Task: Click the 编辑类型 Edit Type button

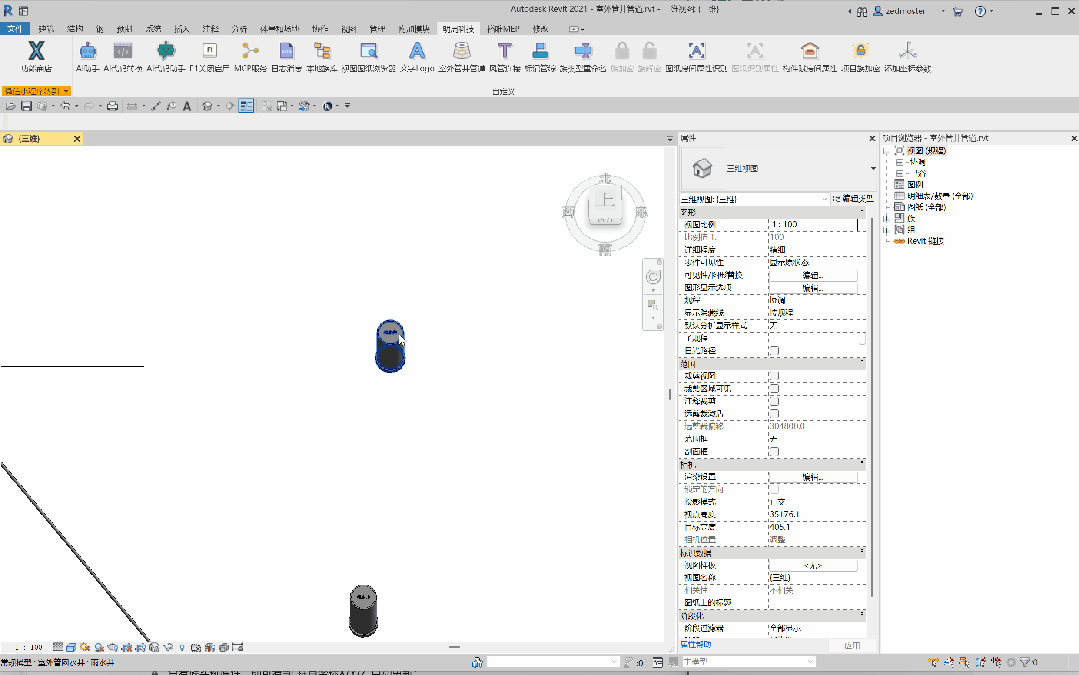Action: point(853,199)
